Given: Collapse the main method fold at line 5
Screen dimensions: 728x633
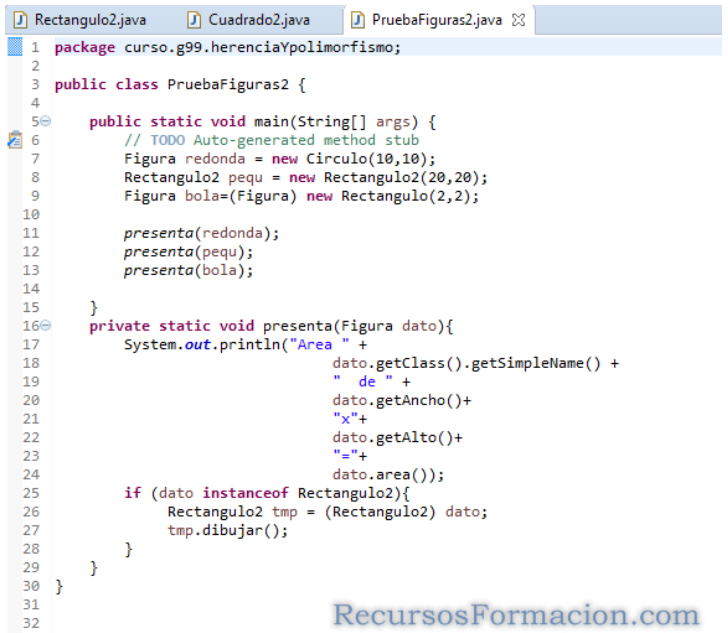Looking at the screenshot, I should click(x=45, y=122).
